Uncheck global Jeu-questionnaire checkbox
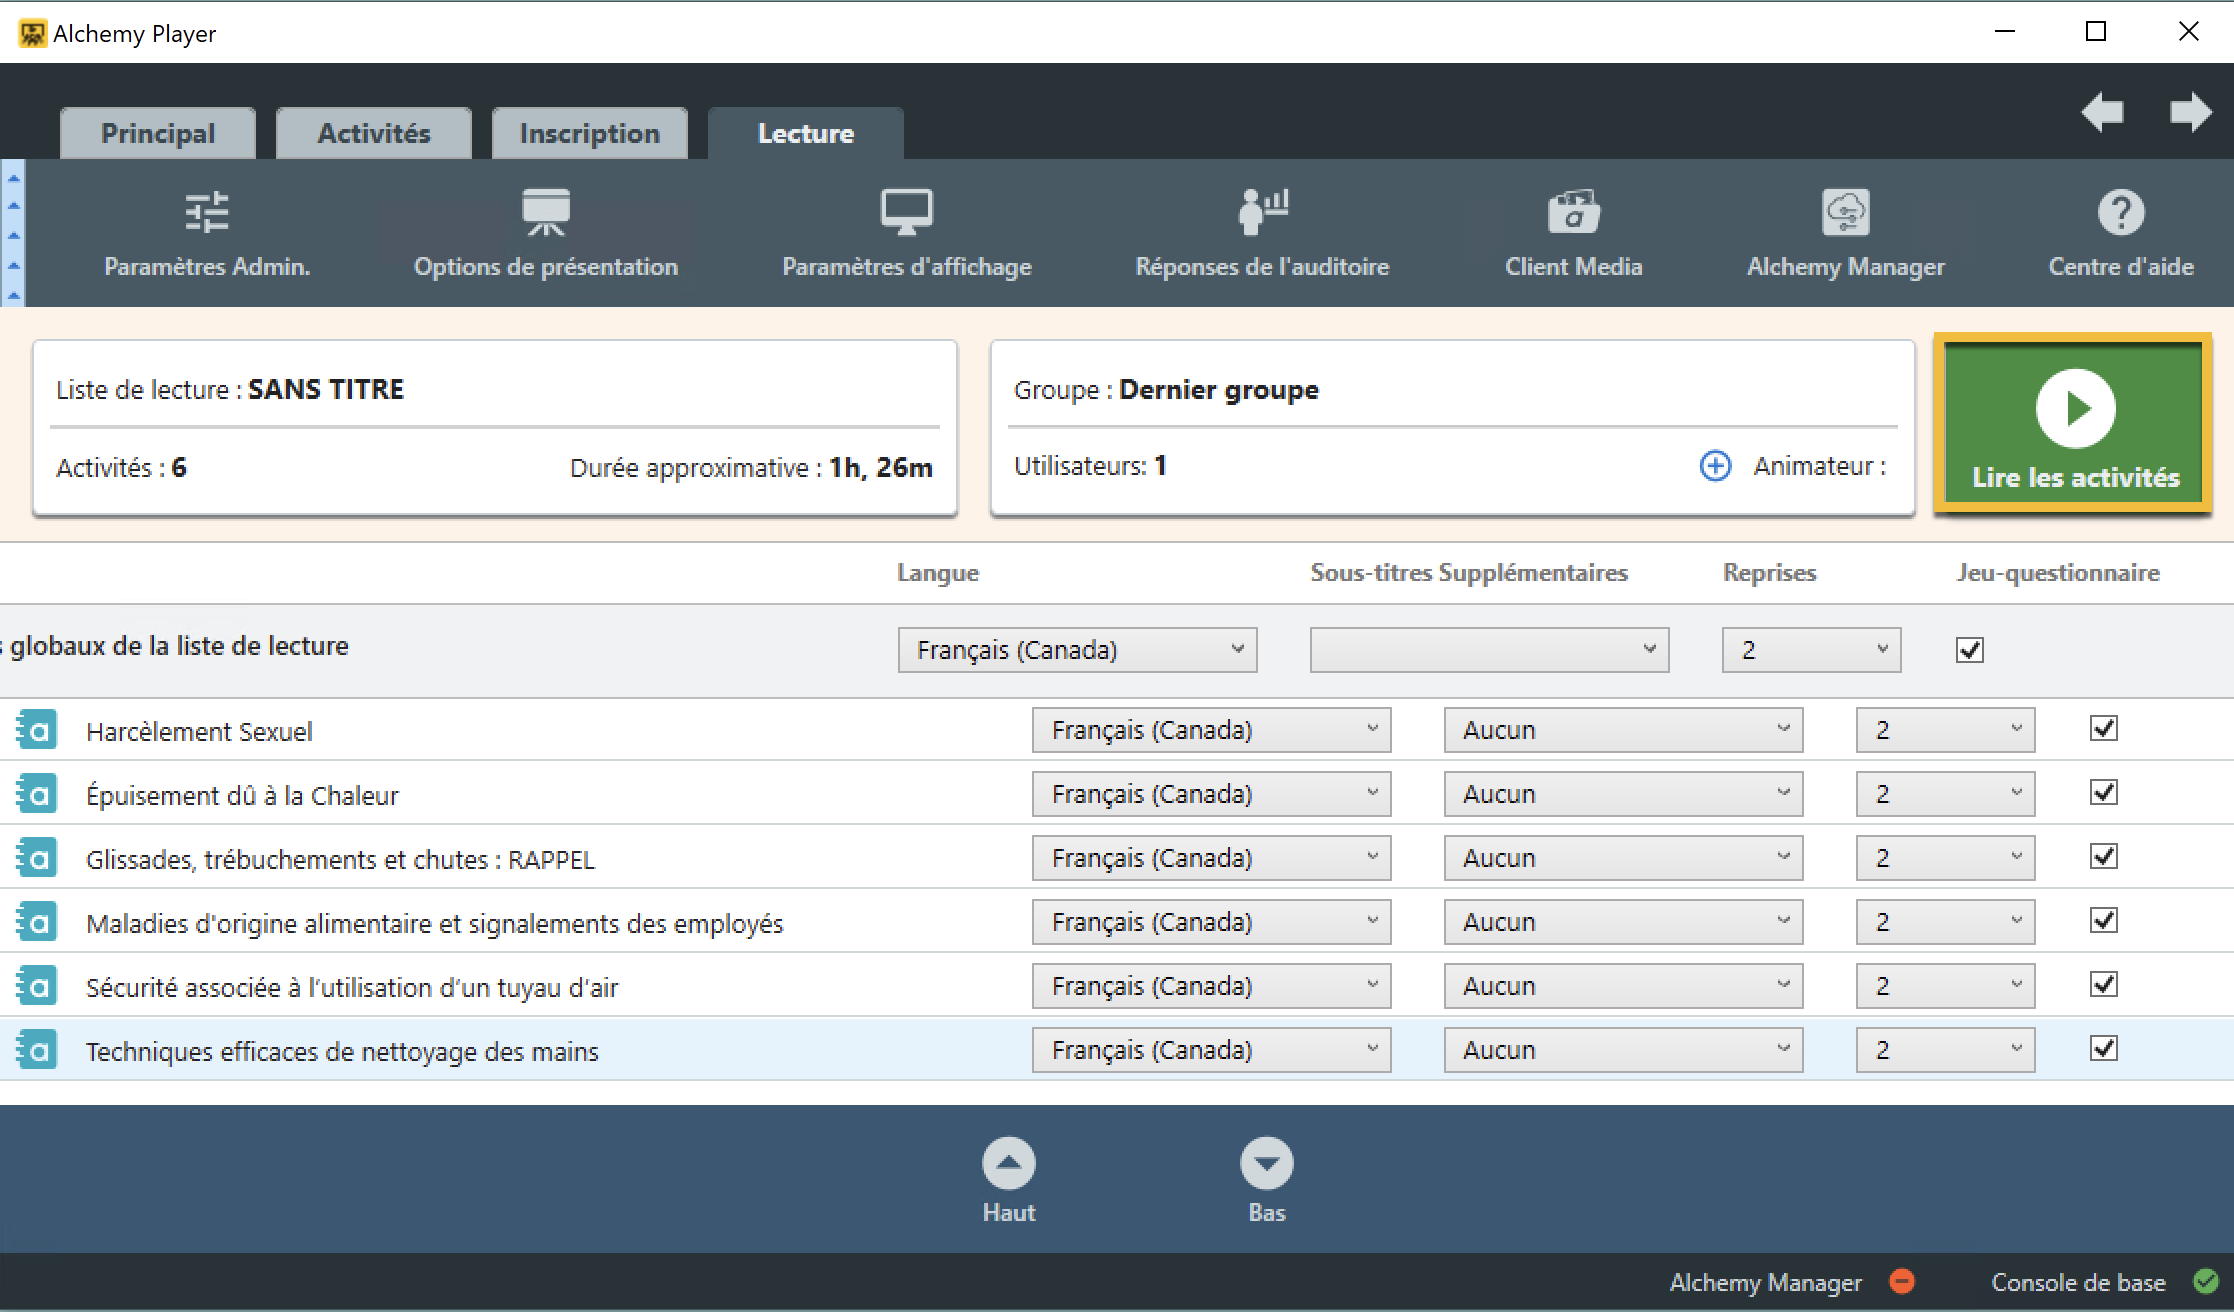2234x1312 pixels. [x=1969, y=650]
